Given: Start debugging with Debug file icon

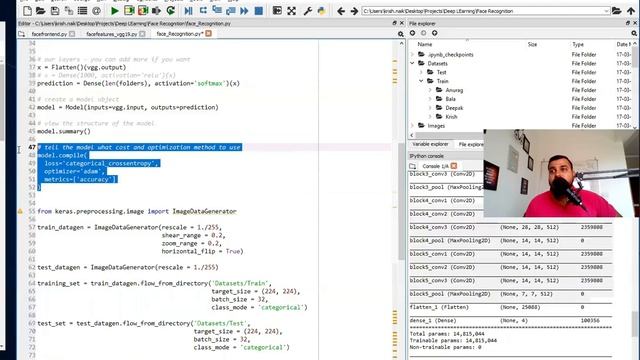Looking at the screenshot, I should (x=188, y=11).
